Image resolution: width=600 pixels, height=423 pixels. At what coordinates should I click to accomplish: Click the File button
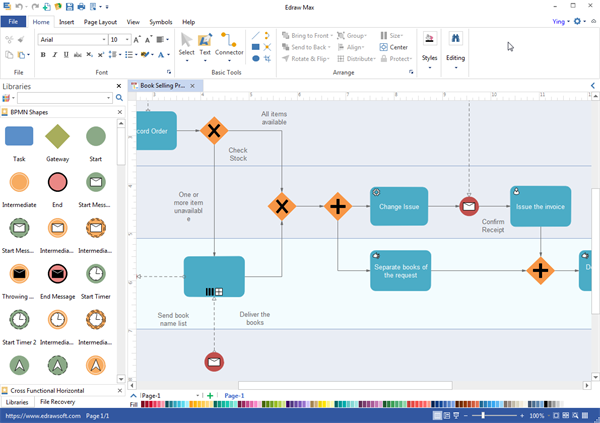(x=14, y=21)
